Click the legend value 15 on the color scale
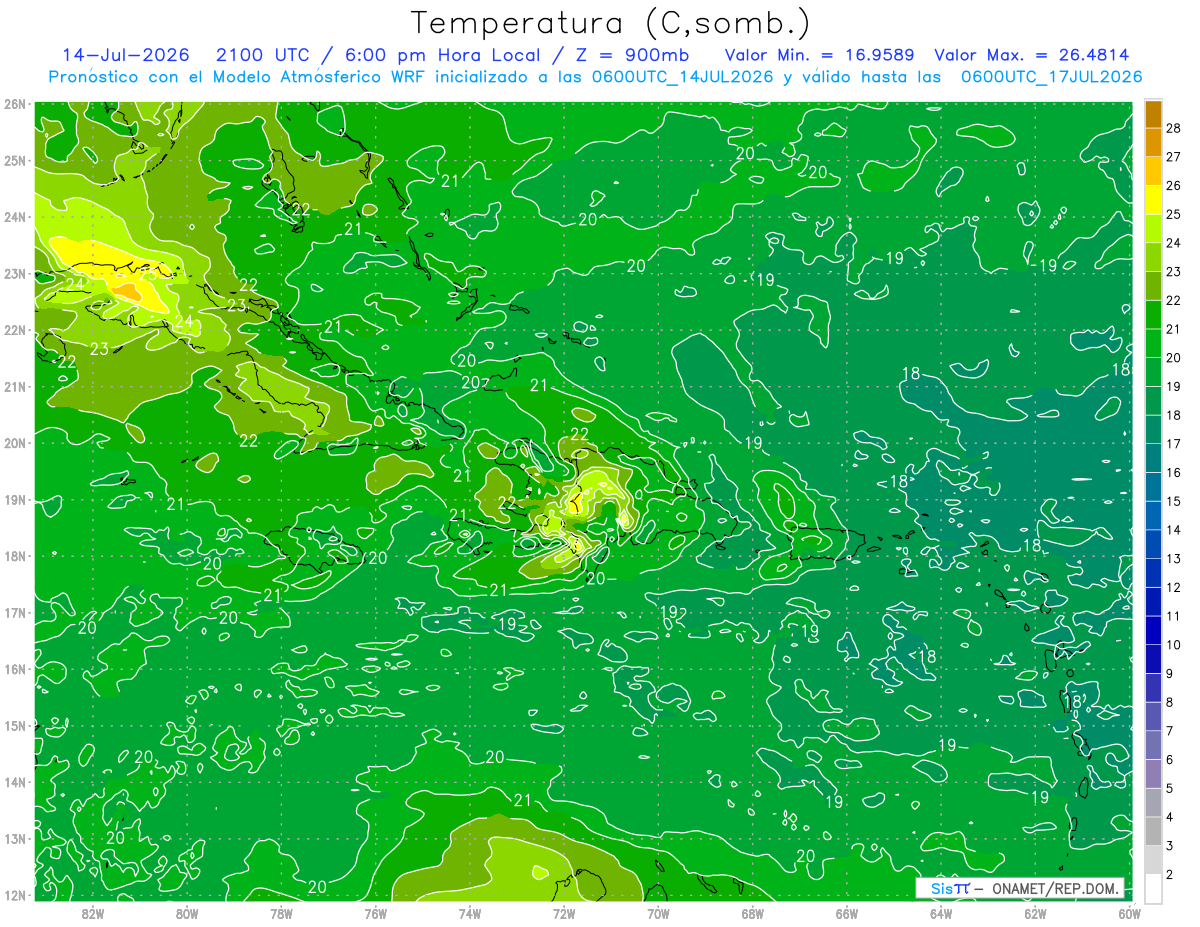Viewport: 1200px width, 927px height. pyautogui.click(x=1174, y=502)
